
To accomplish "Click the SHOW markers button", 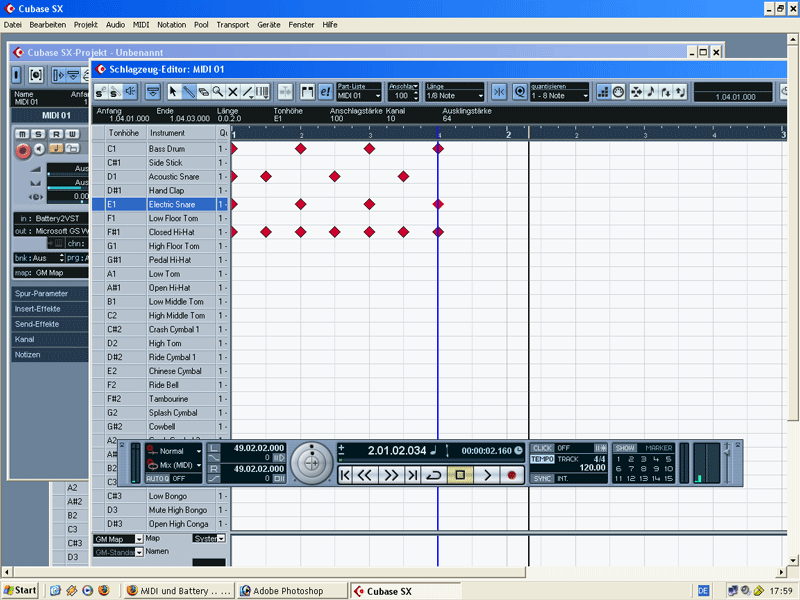I will (625, 448).
